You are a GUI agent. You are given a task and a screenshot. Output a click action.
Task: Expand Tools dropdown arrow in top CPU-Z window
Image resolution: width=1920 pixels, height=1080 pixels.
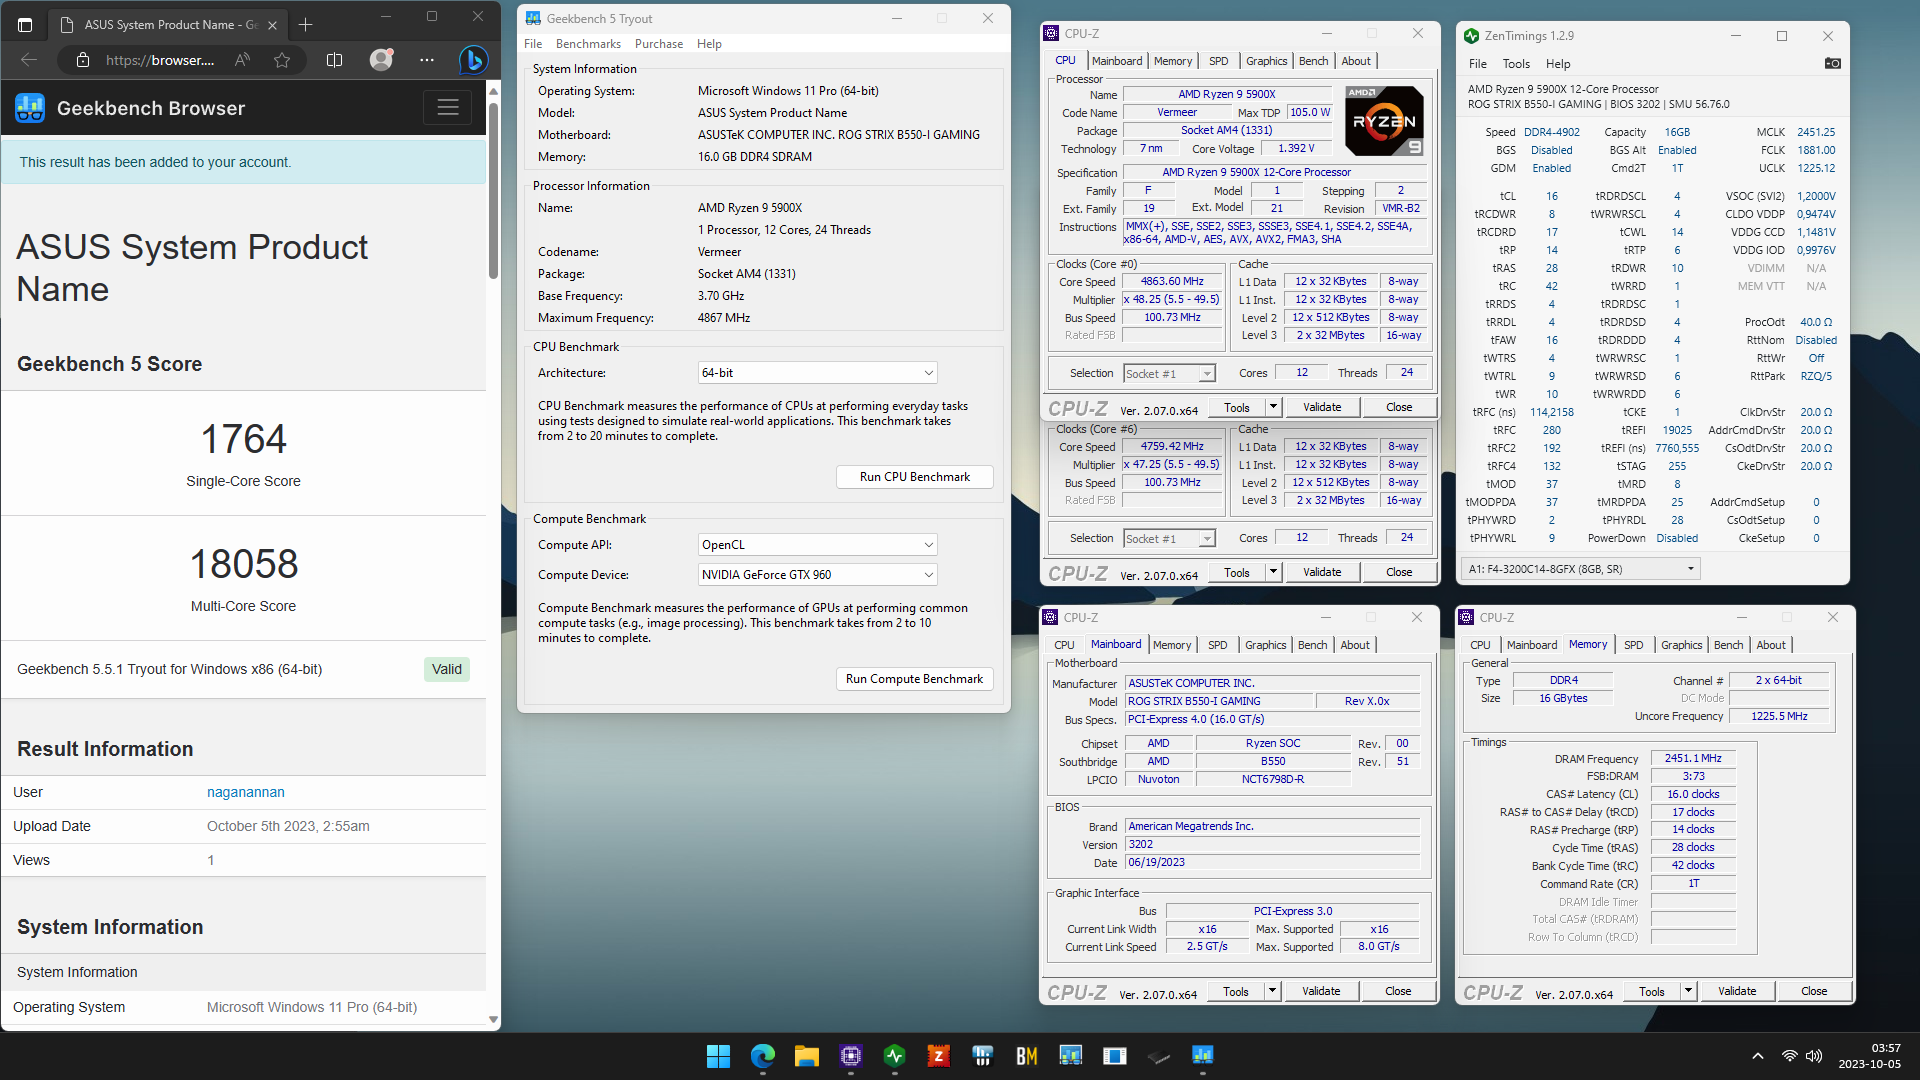1273,407
